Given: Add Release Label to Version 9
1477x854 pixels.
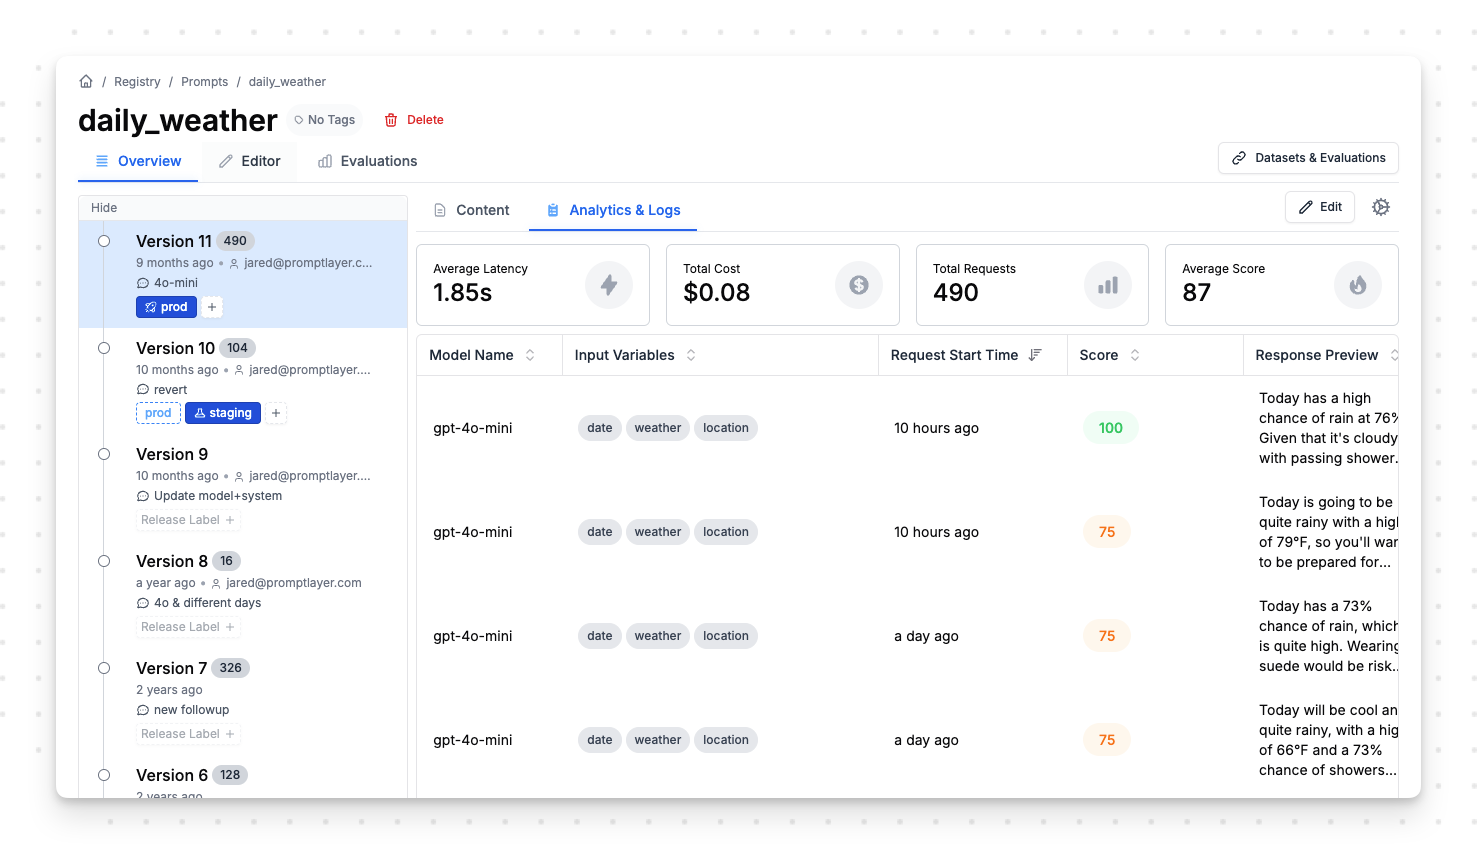Looking at the screenshot, I should [188, 520].
